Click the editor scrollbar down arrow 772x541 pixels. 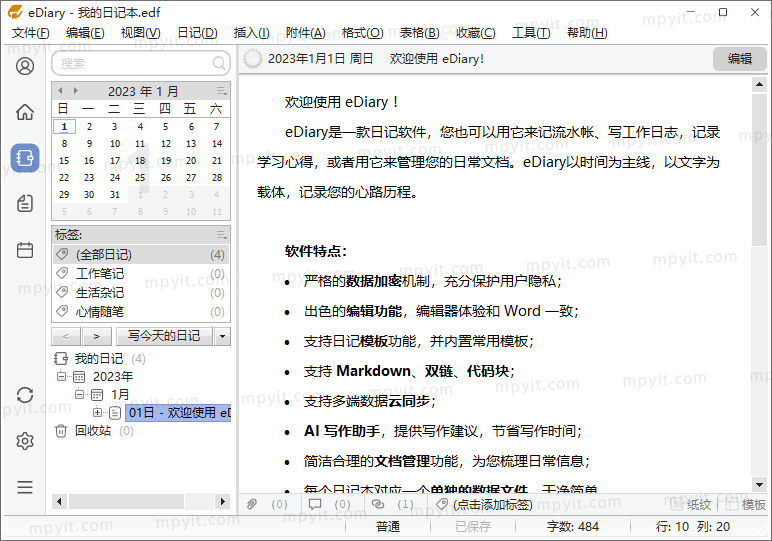[x=759, y=484]
